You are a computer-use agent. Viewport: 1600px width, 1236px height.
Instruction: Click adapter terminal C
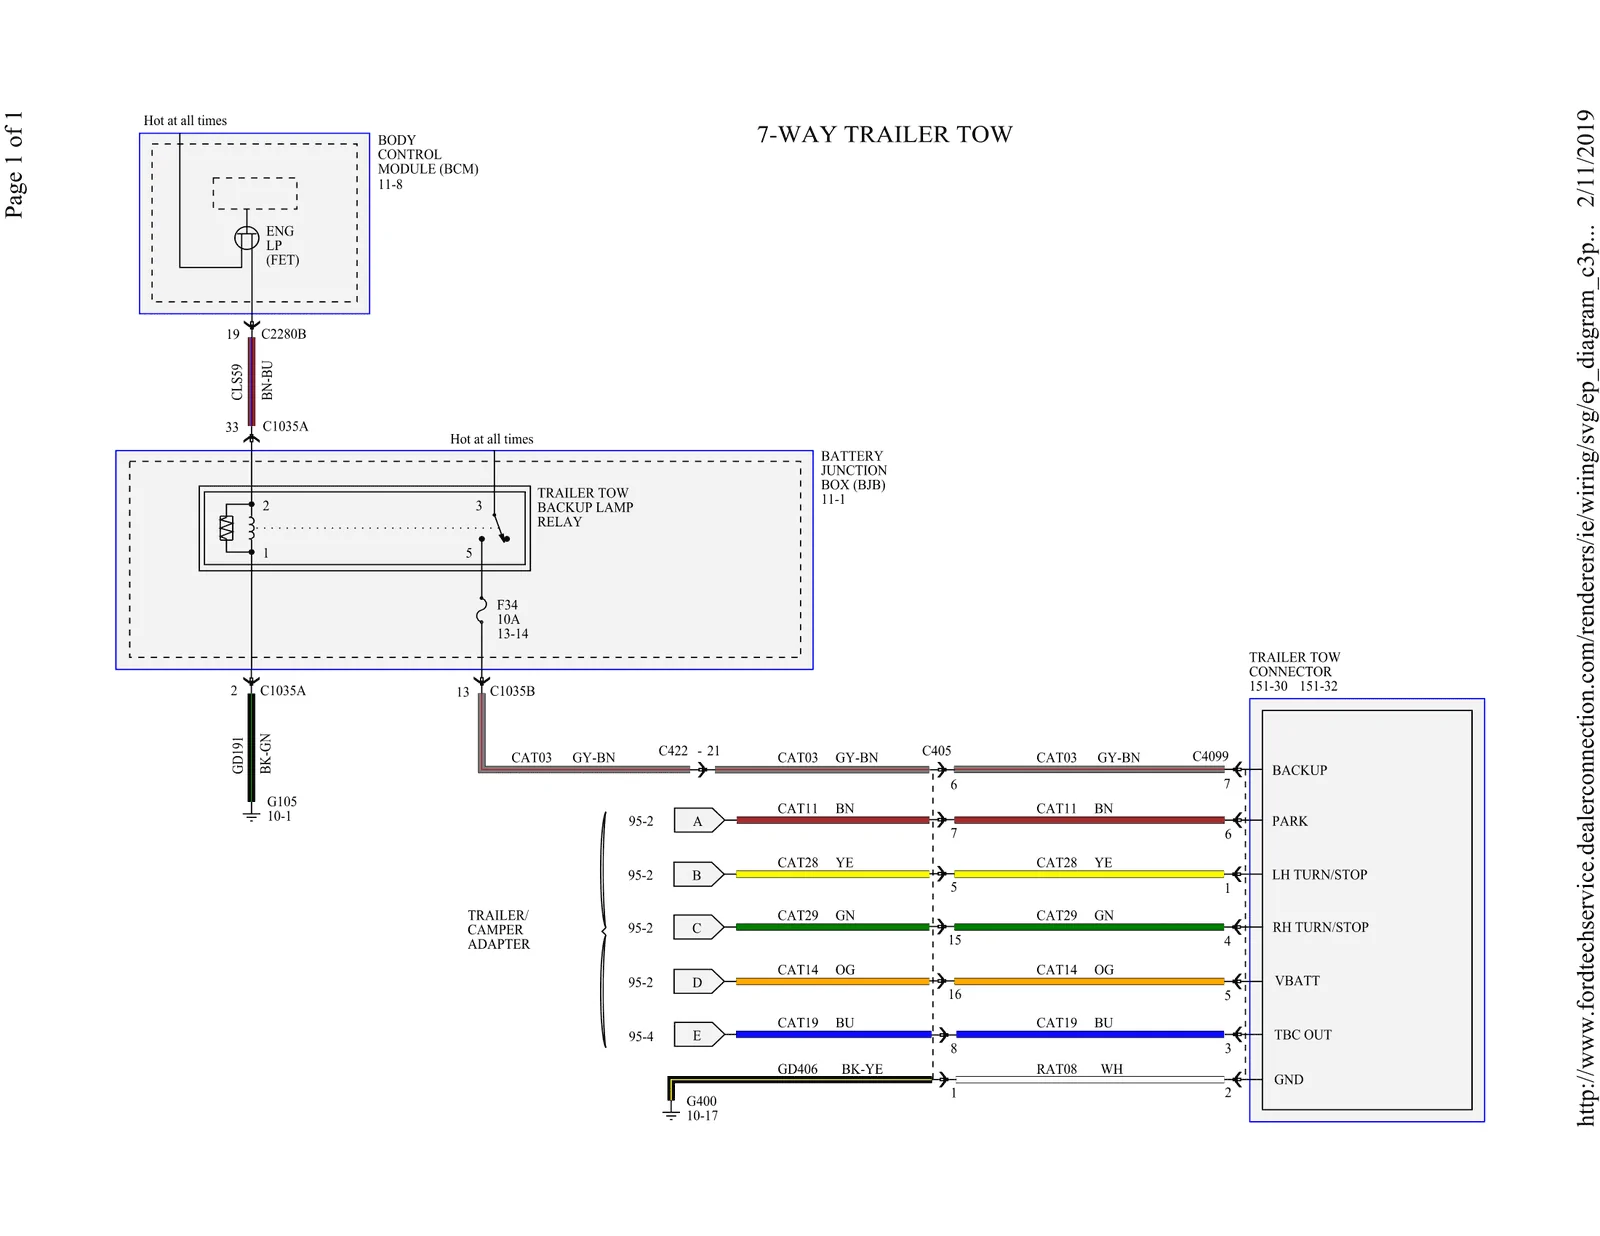tap(698, 928)
